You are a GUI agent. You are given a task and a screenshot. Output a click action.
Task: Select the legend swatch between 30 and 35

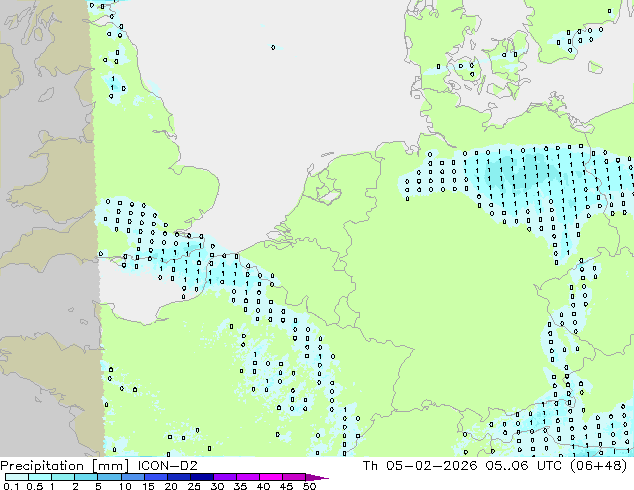tap(225, 477)
